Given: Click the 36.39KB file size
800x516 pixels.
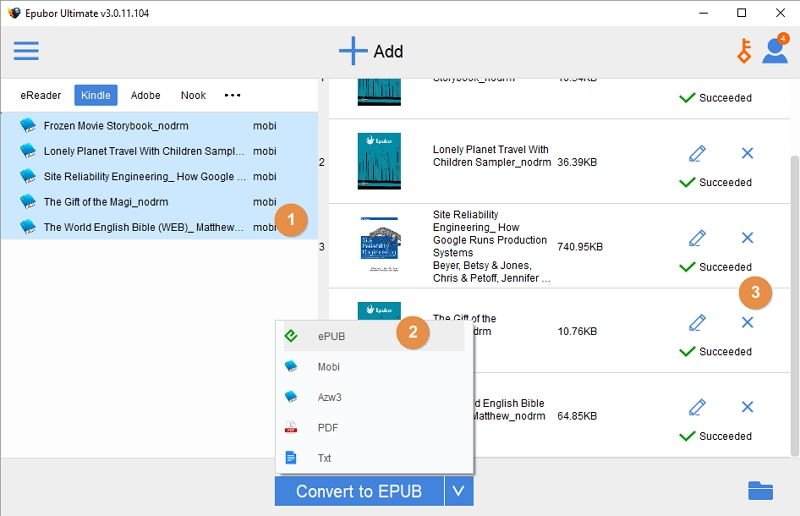Looking at the screenshot, I should (x=577, y=162).
